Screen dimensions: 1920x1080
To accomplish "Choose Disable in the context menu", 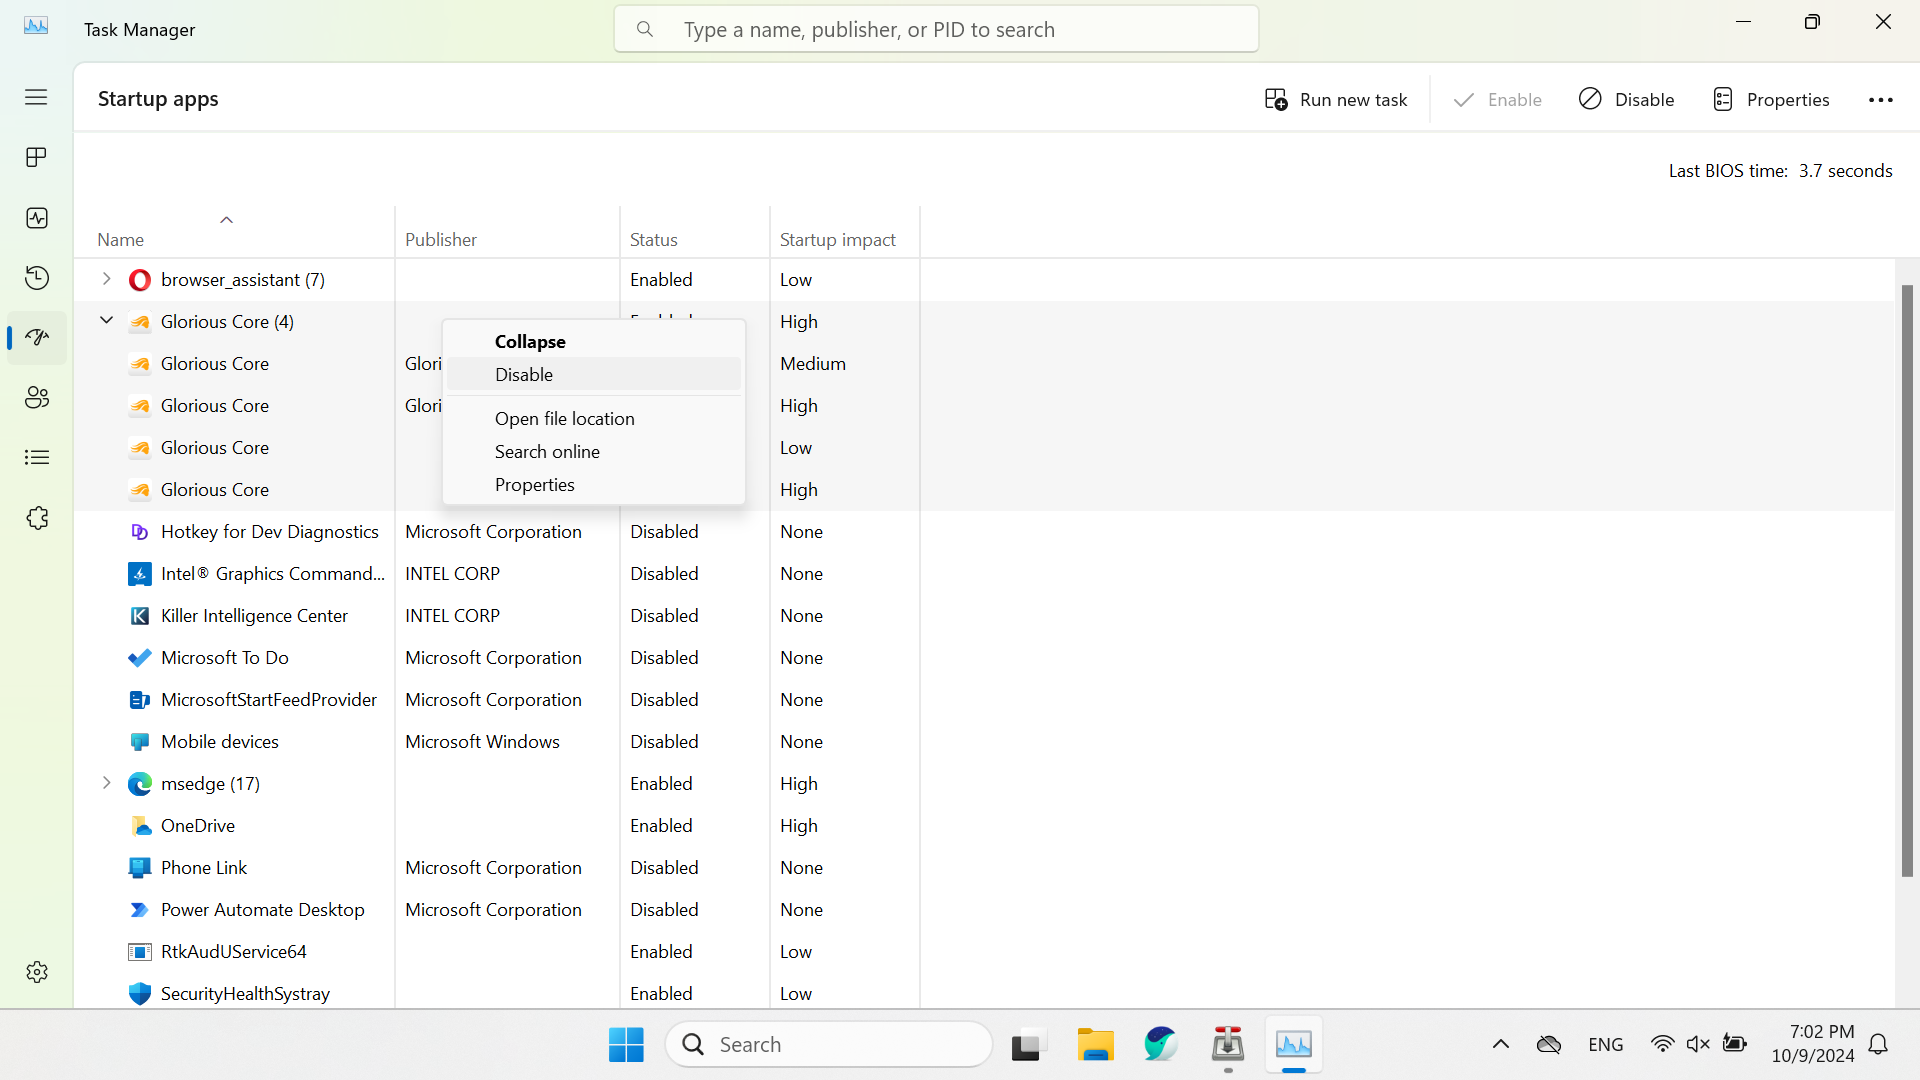I will click(524, 374).
